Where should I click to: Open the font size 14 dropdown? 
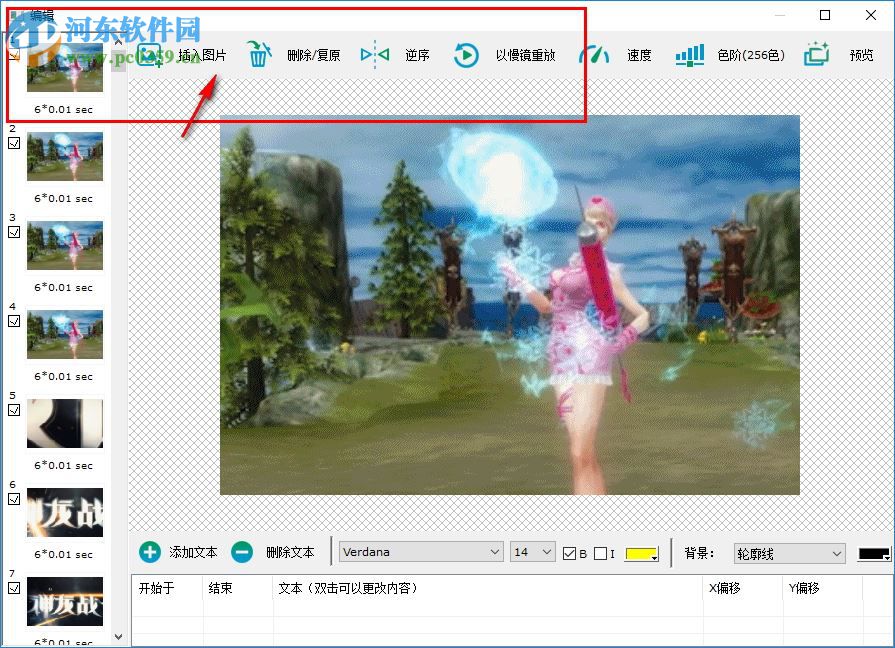531,551
